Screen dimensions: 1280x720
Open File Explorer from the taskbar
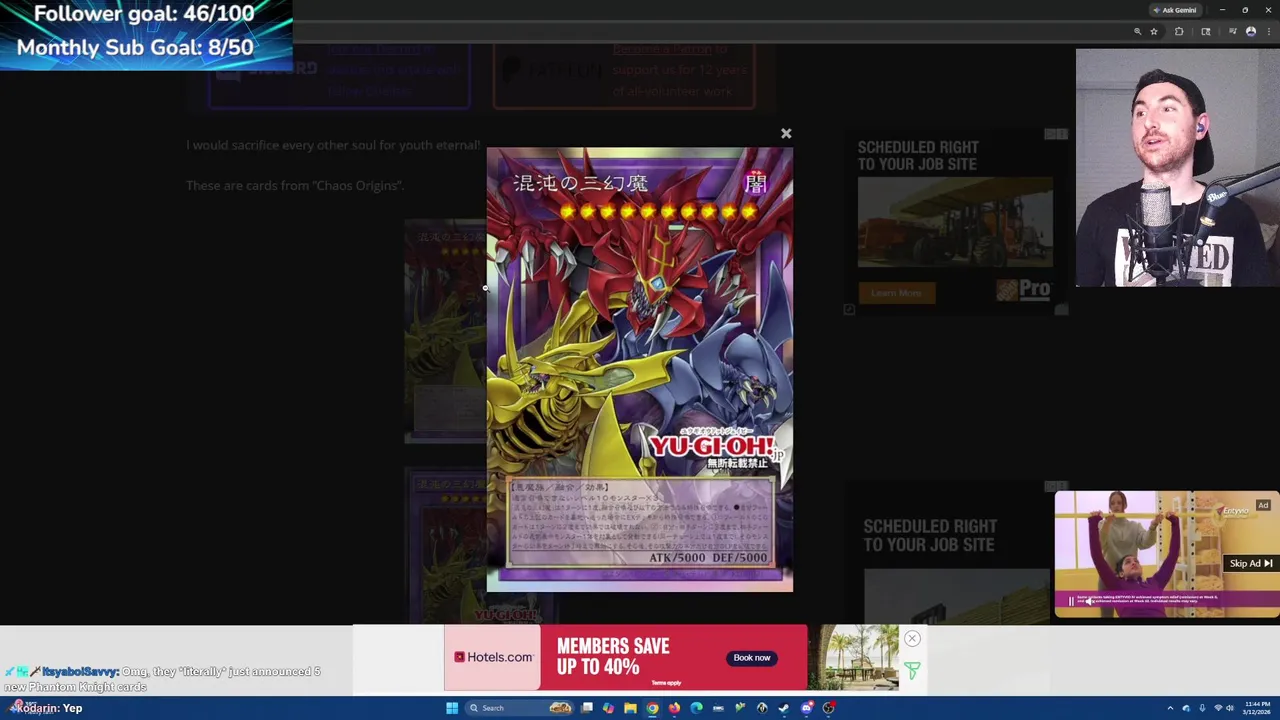point(630,708)
